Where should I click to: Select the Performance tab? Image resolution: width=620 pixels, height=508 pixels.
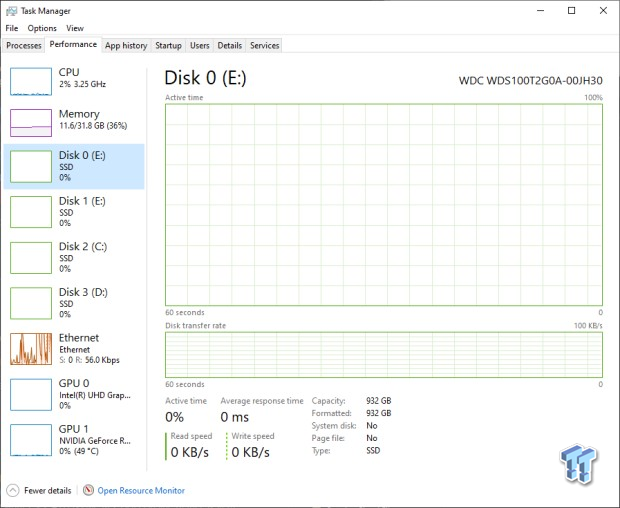(73, 44)
